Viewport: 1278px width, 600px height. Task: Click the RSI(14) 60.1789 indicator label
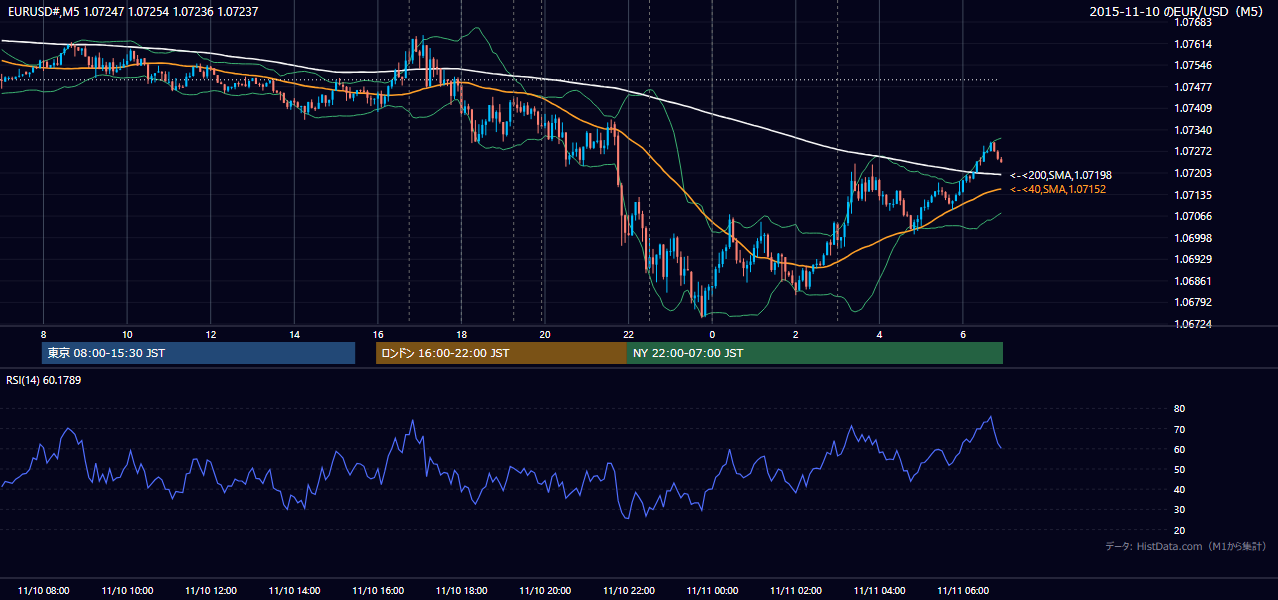click(x=44, y=380)
